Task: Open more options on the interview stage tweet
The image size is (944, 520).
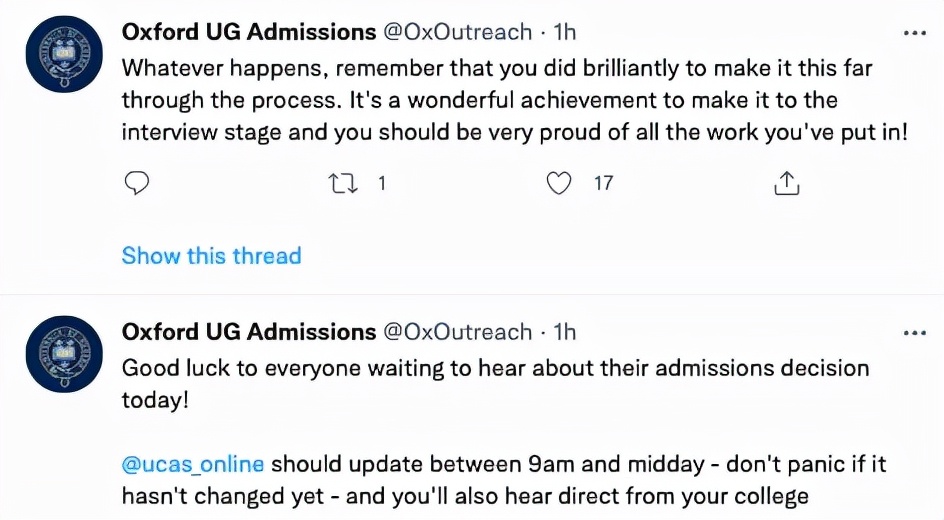Action: (914, 33)
